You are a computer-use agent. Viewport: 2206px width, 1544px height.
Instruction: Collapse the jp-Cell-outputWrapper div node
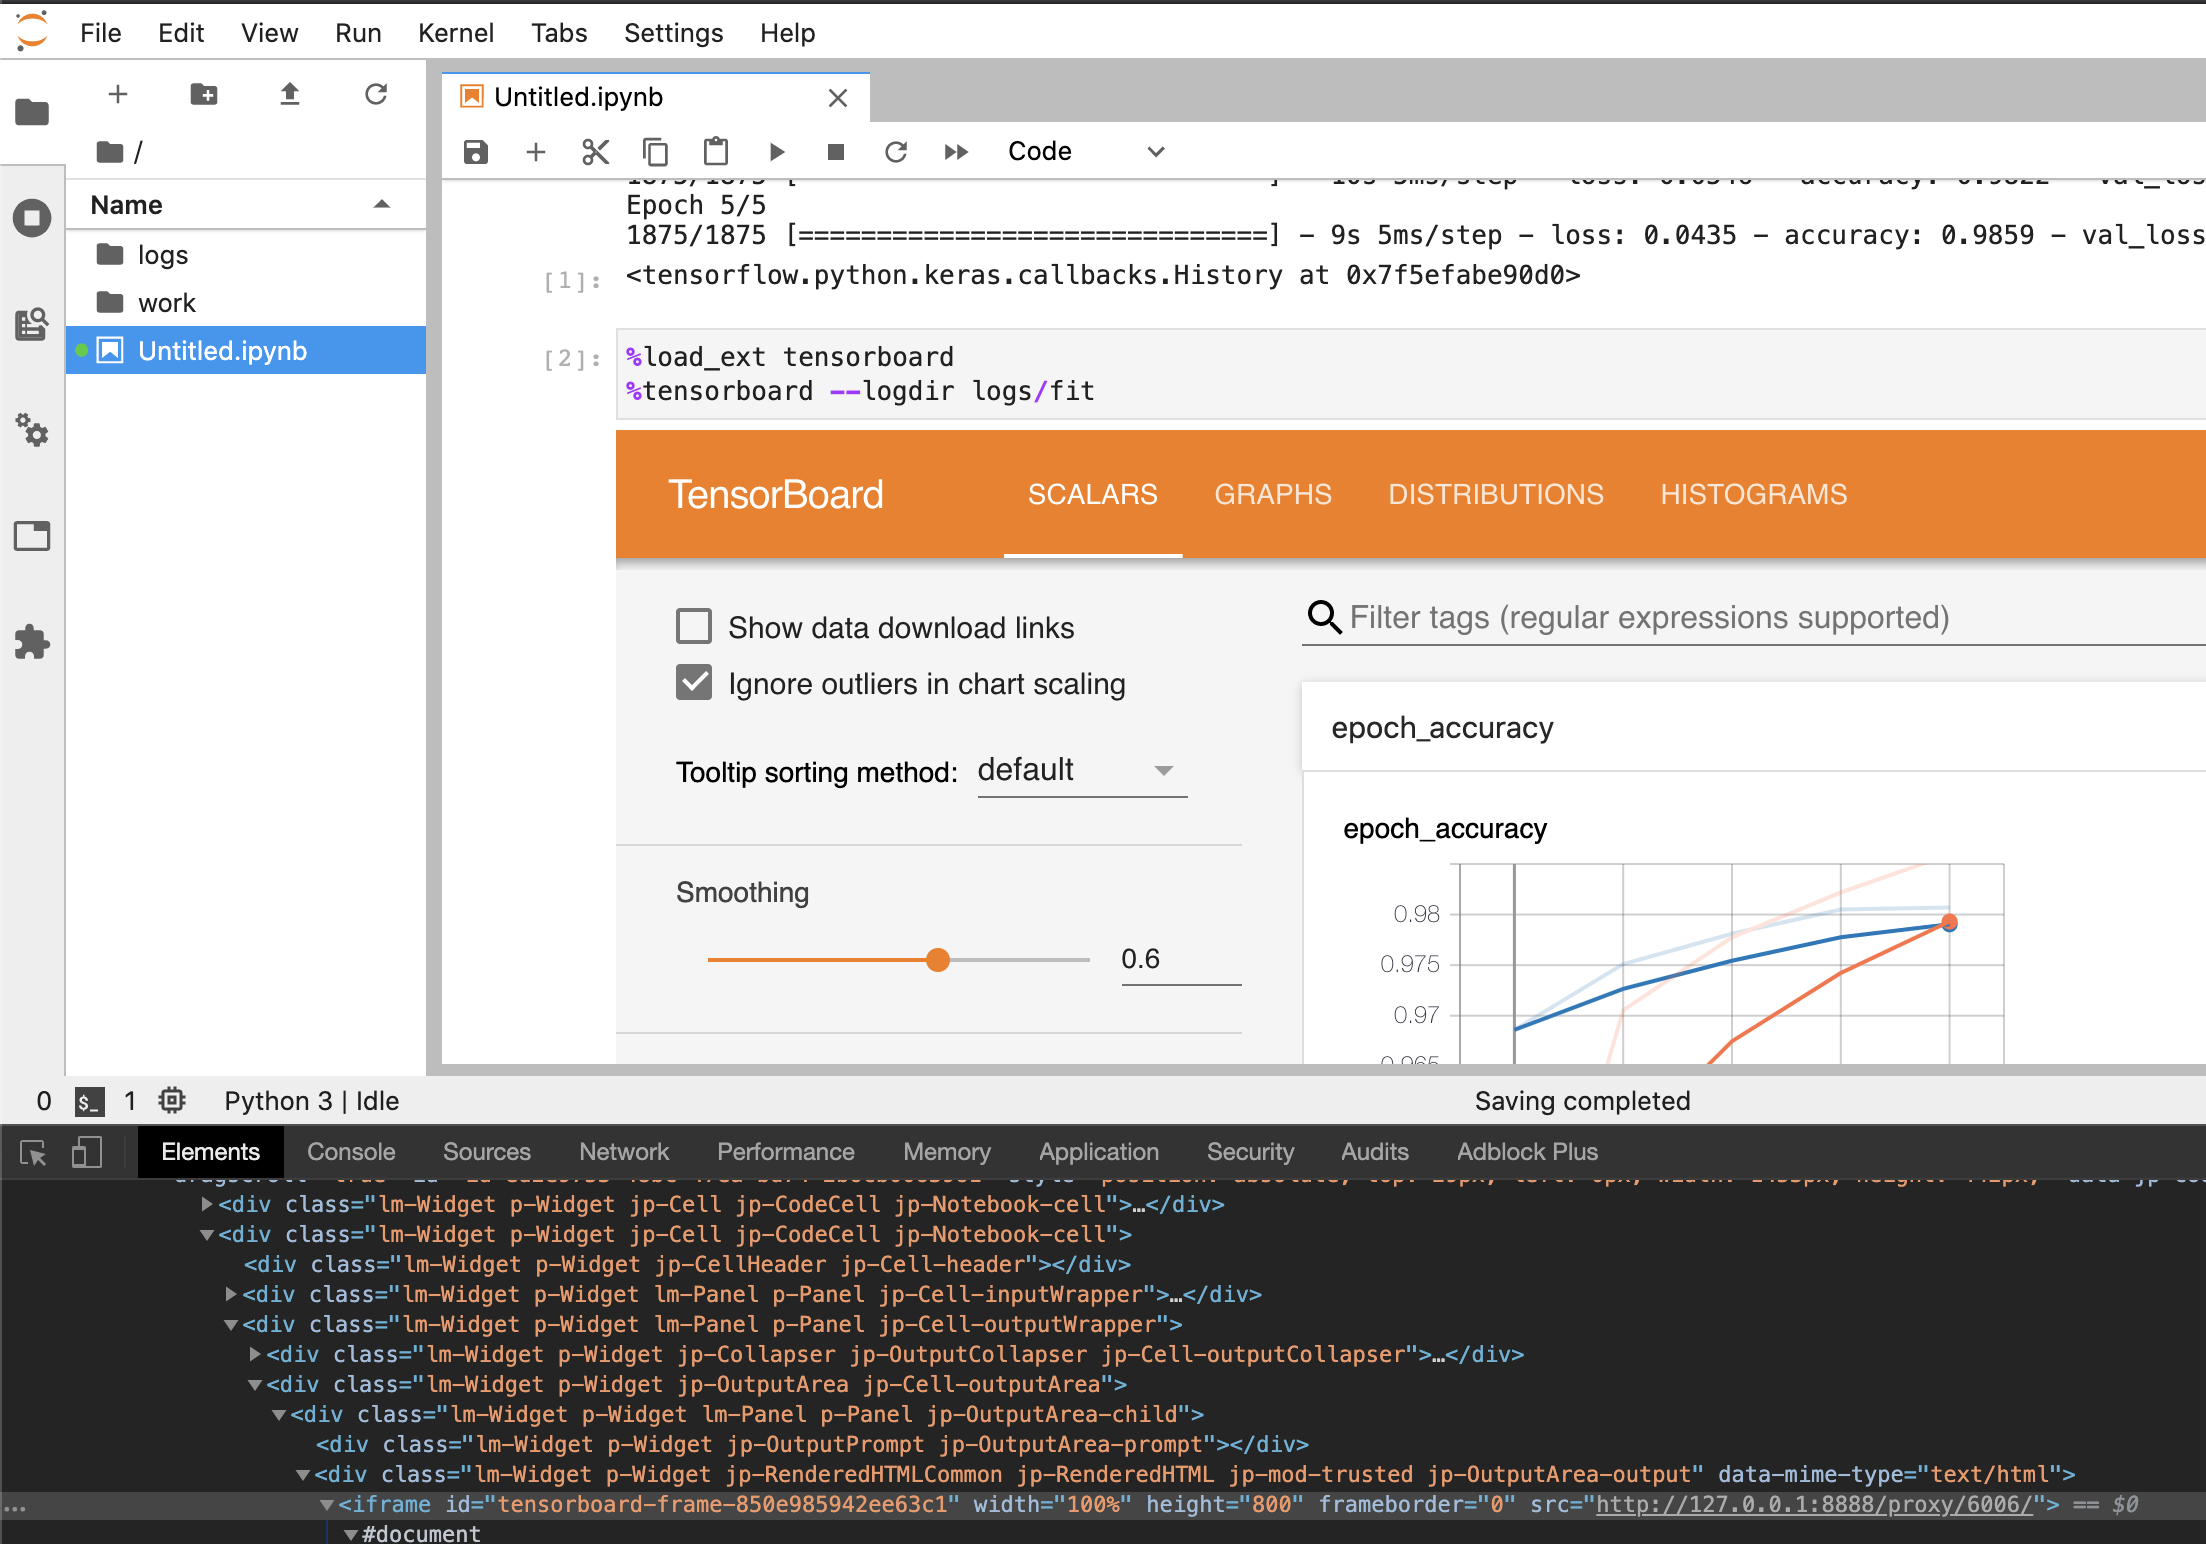(231, 1324)
